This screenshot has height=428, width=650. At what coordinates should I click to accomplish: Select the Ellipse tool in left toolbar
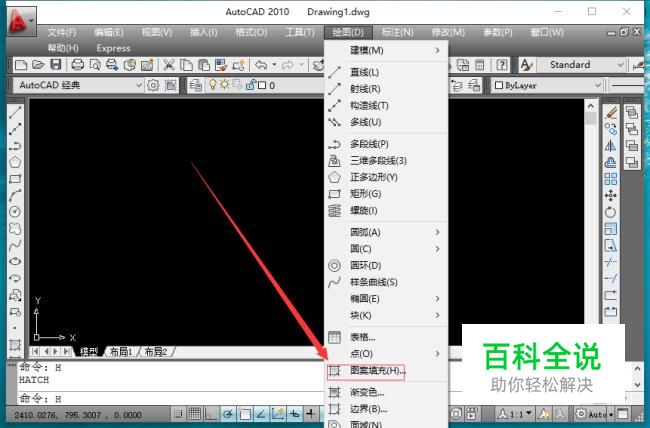click(15, 261)
